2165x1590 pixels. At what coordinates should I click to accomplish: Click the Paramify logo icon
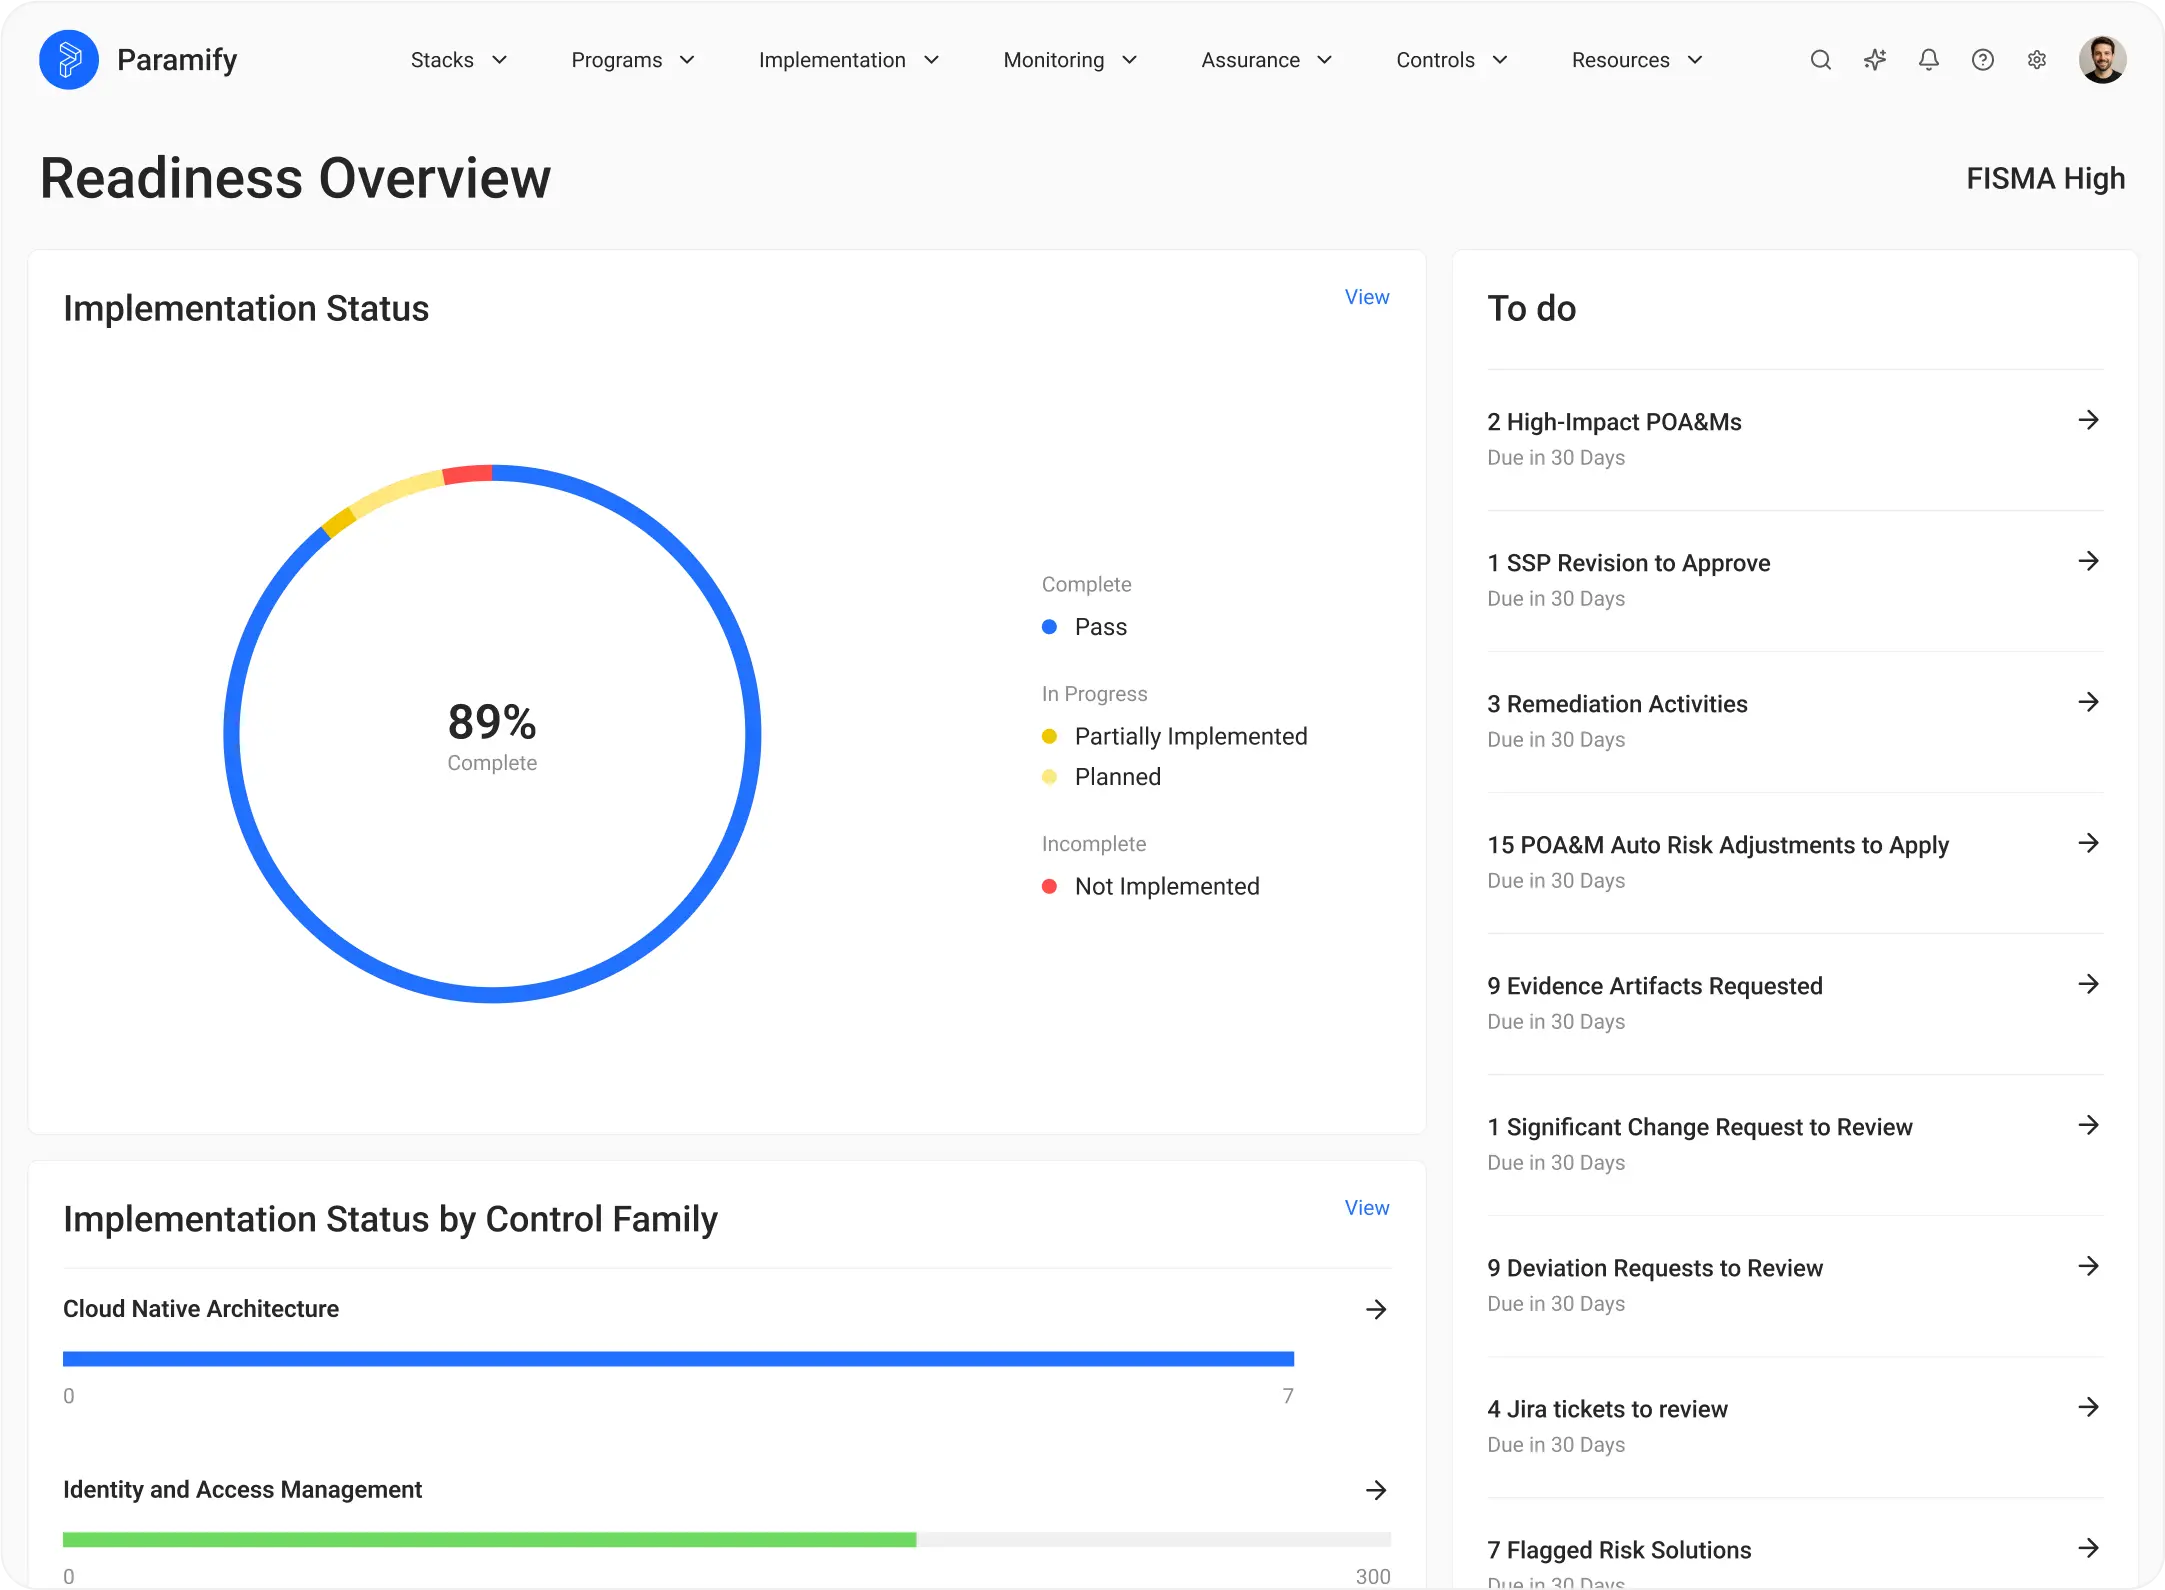[x=68, y=60]
